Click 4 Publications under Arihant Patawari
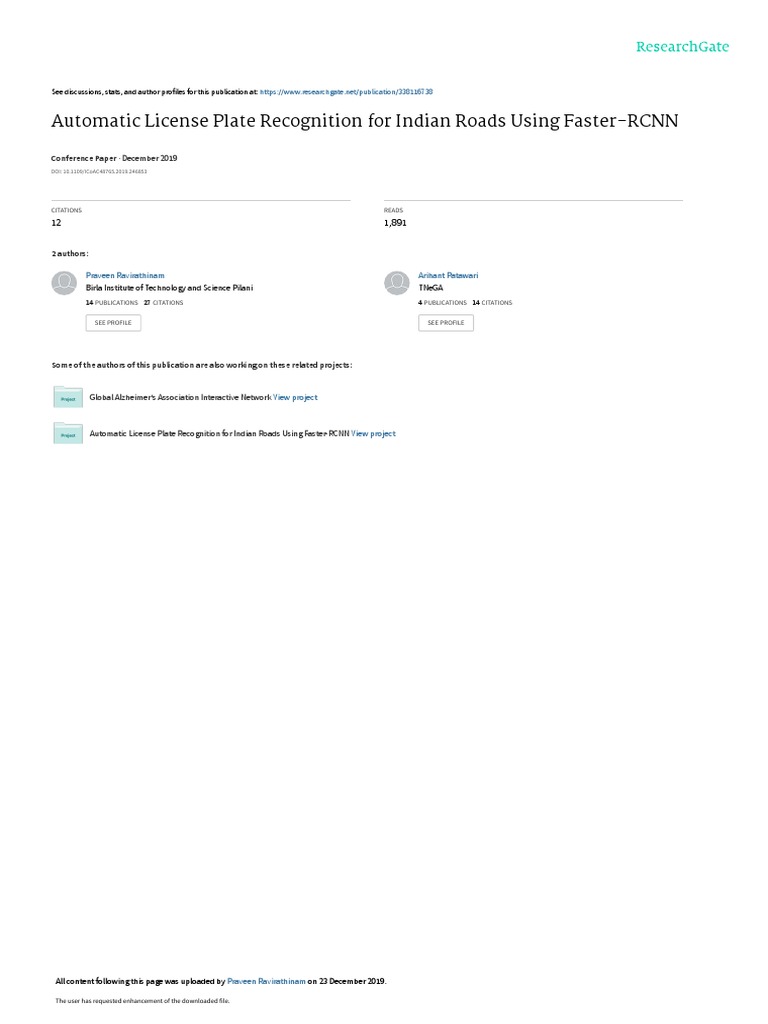This screenshot has width=768, height=1024. pyautogui.click(x=443, y=303)
